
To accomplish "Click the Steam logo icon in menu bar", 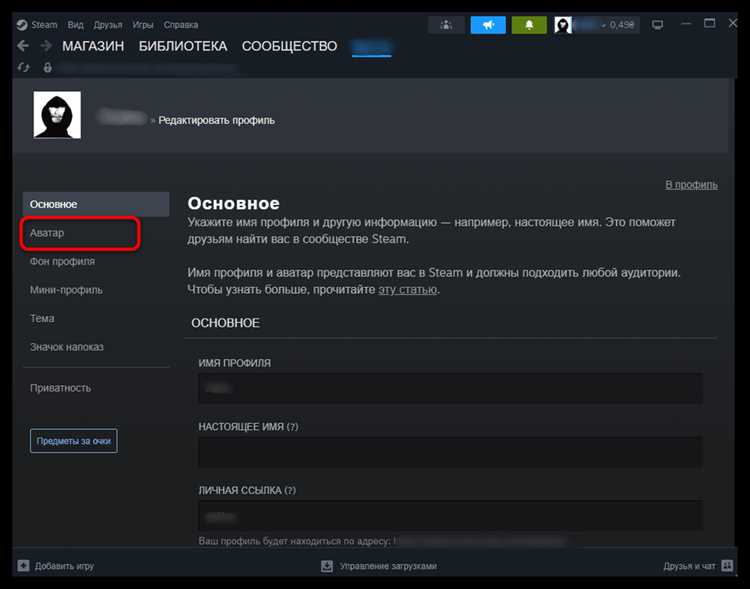I will point(22,25).
